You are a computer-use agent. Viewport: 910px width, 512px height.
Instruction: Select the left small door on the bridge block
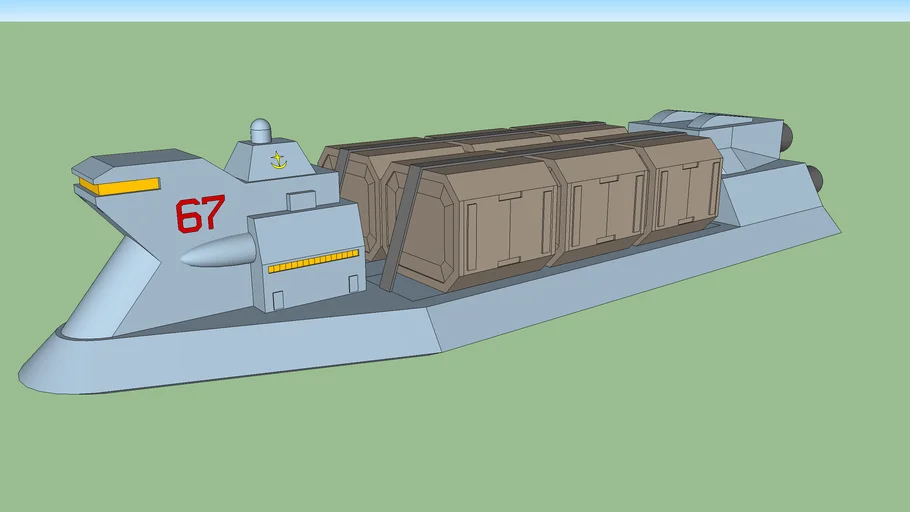pyautogui.click(x=277, y=298)
